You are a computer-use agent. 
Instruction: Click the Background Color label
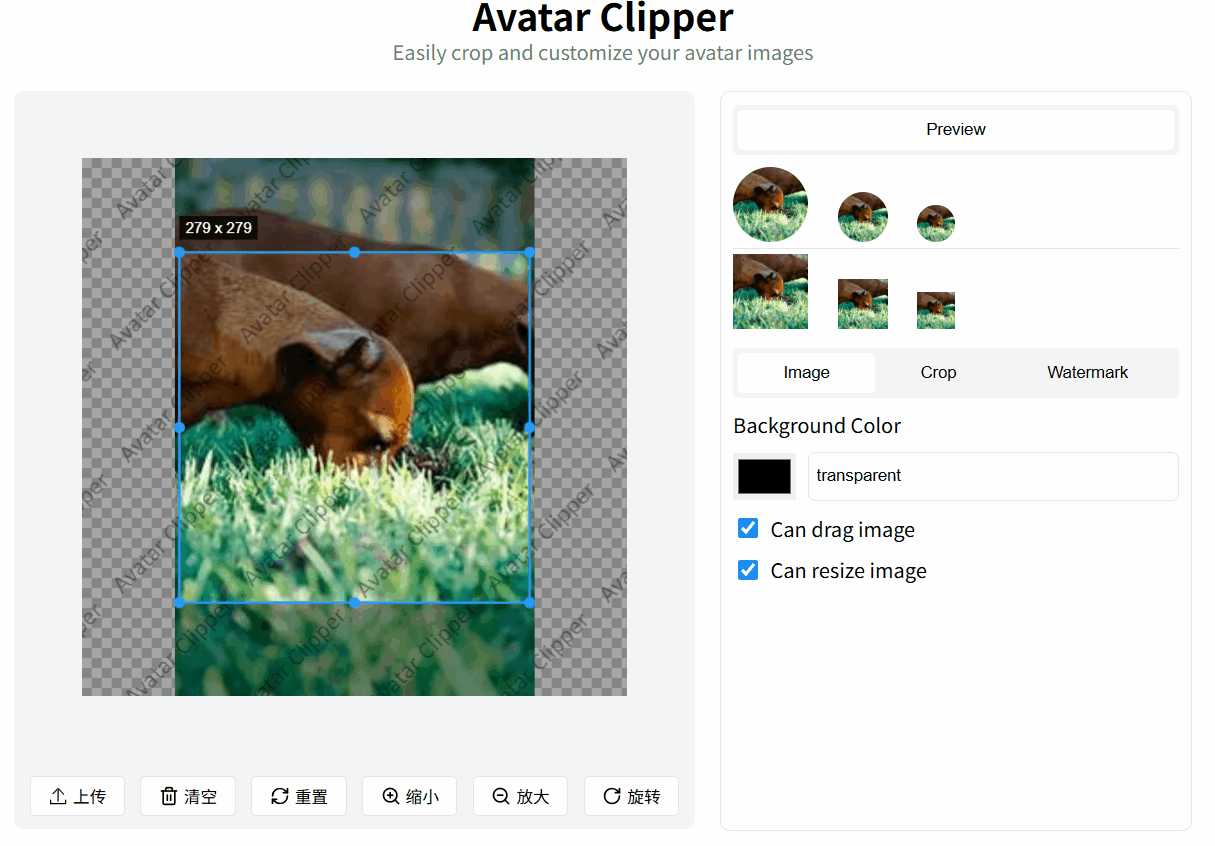[817, 426]
